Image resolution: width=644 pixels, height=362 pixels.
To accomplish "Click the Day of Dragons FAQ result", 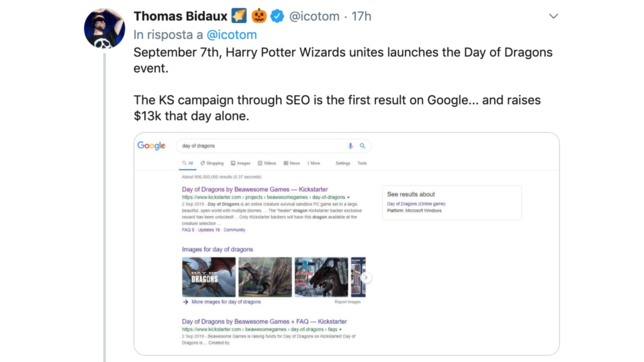I will tap(264, 322).
